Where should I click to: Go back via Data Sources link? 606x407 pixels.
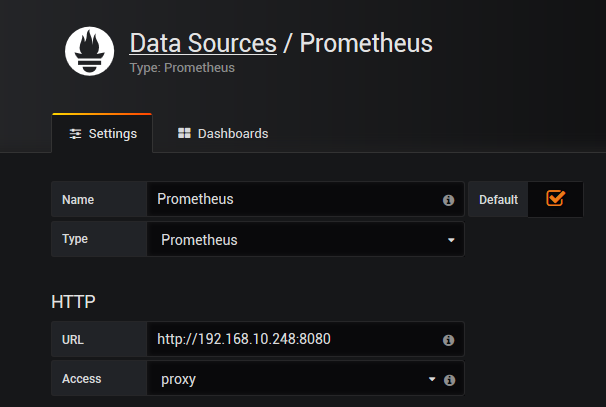pyautogui.click(x=203, y=43)
